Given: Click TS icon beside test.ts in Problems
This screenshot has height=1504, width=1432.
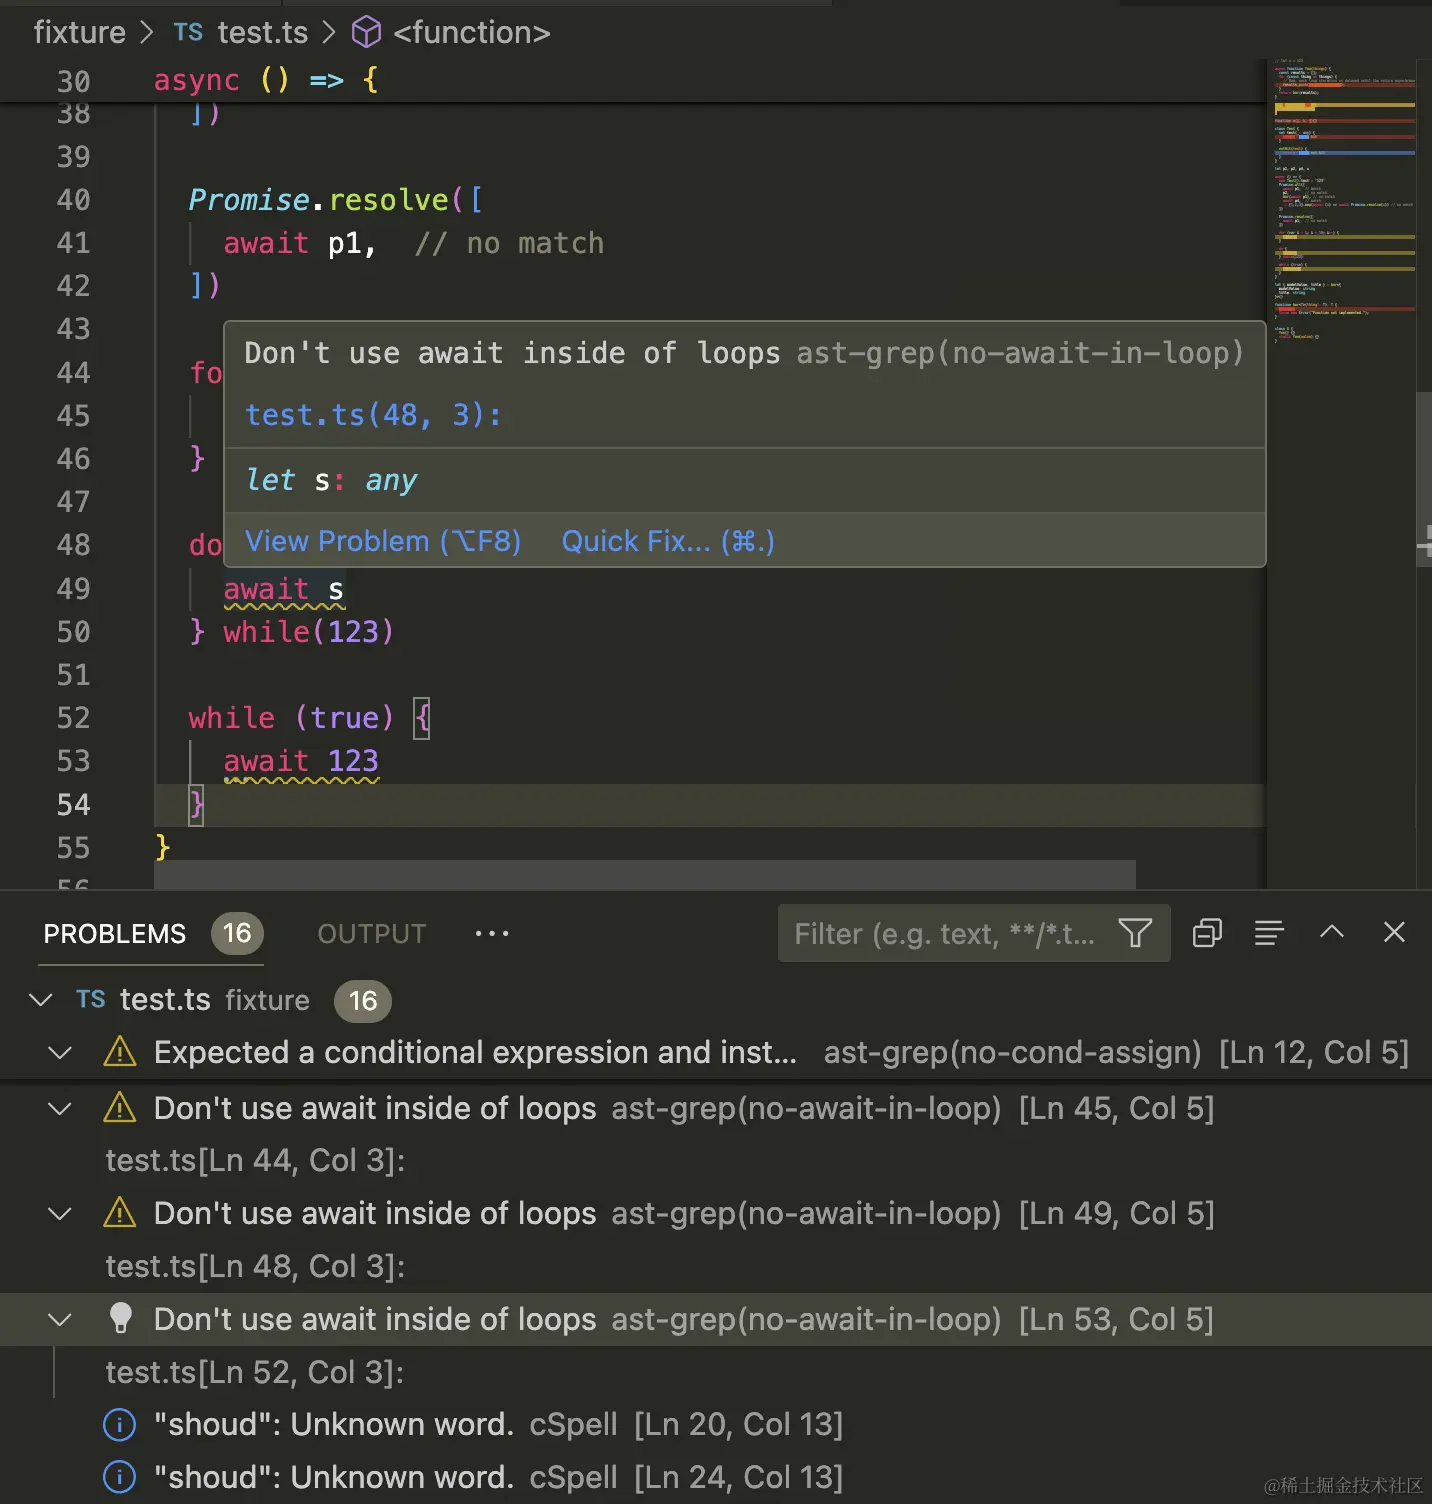Looking at the screenshot, I should click(91, 999).
